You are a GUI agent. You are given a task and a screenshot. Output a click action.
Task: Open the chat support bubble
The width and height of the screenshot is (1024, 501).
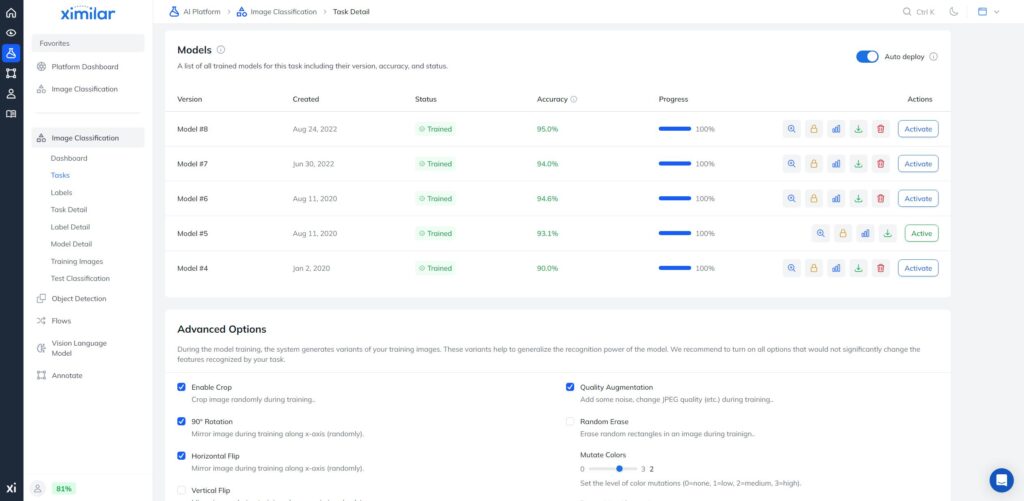point(1001,480)
